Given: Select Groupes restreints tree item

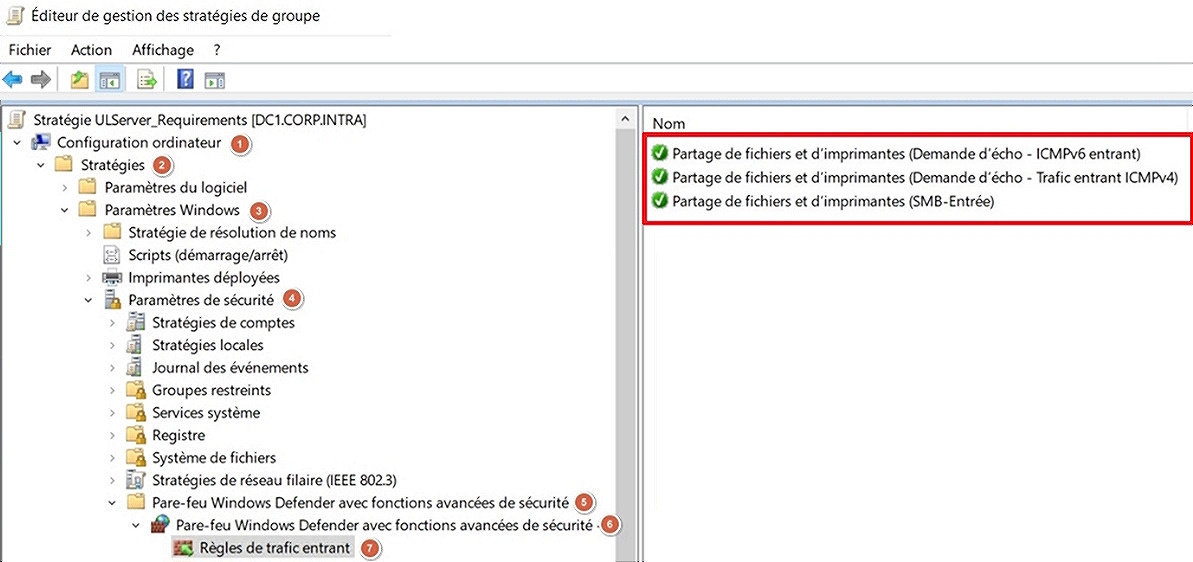Looking at the screenshot, I should pos(212,390).
